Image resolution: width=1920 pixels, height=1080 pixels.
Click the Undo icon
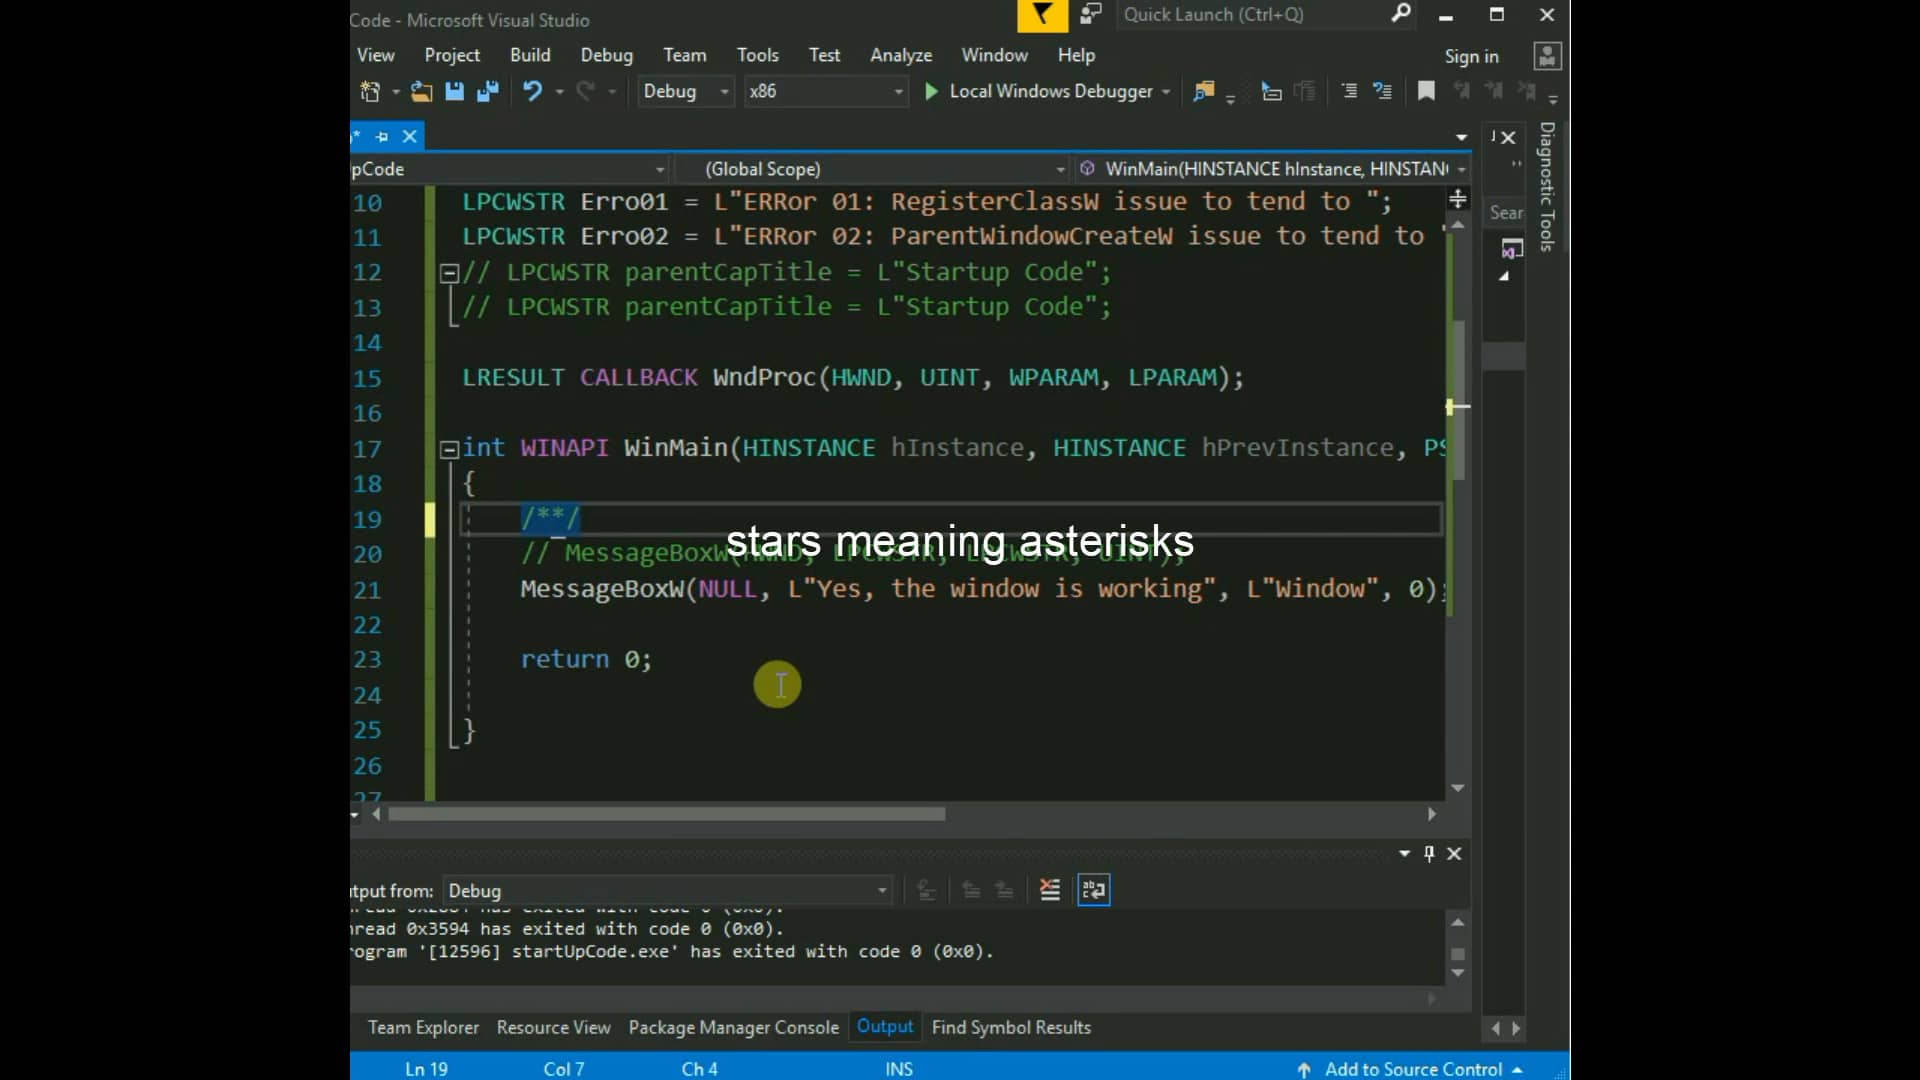pos(533,91)
